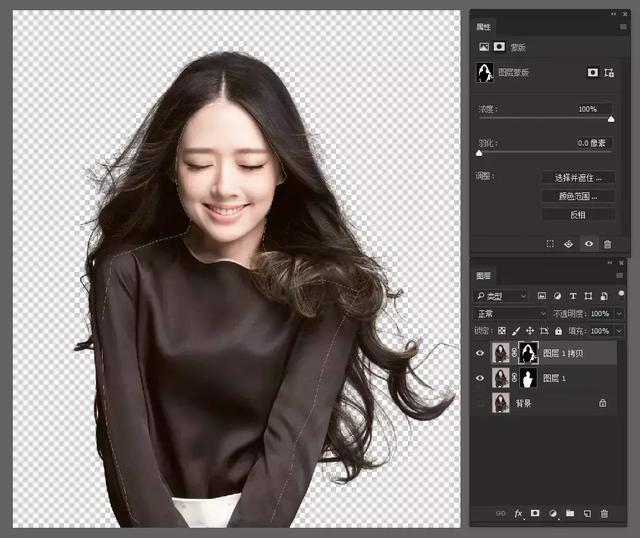Create new adjustment layer icon
640x538 pixels.
(x=553, y=514)
